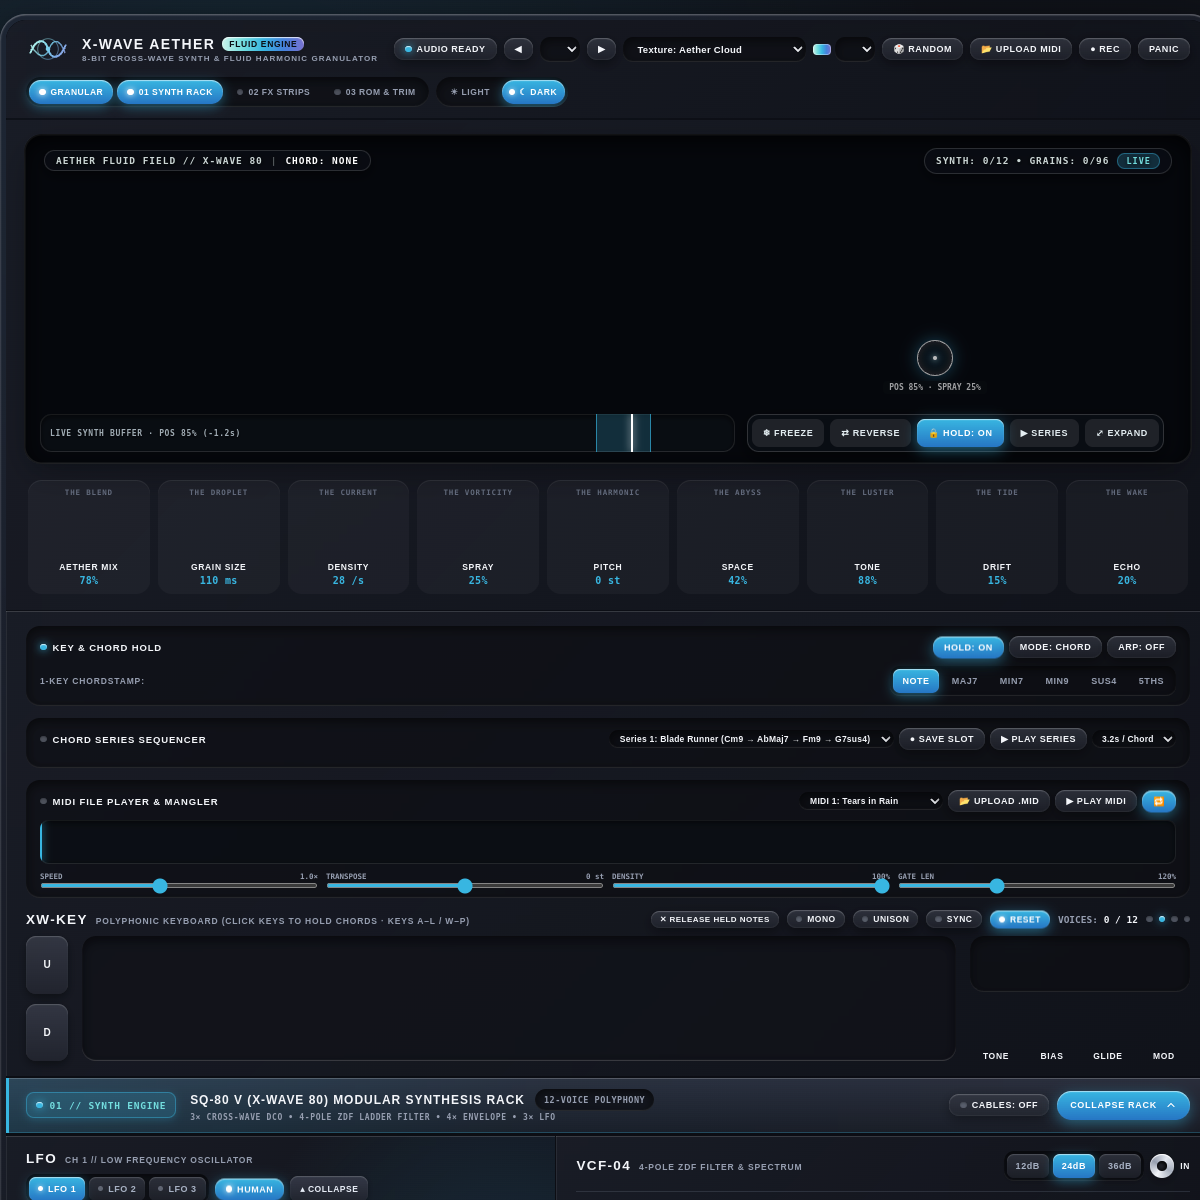Toggle the Hold: On lock button
The height and width of the screenshot is (1200, 1200).
(x=960, y=433)
